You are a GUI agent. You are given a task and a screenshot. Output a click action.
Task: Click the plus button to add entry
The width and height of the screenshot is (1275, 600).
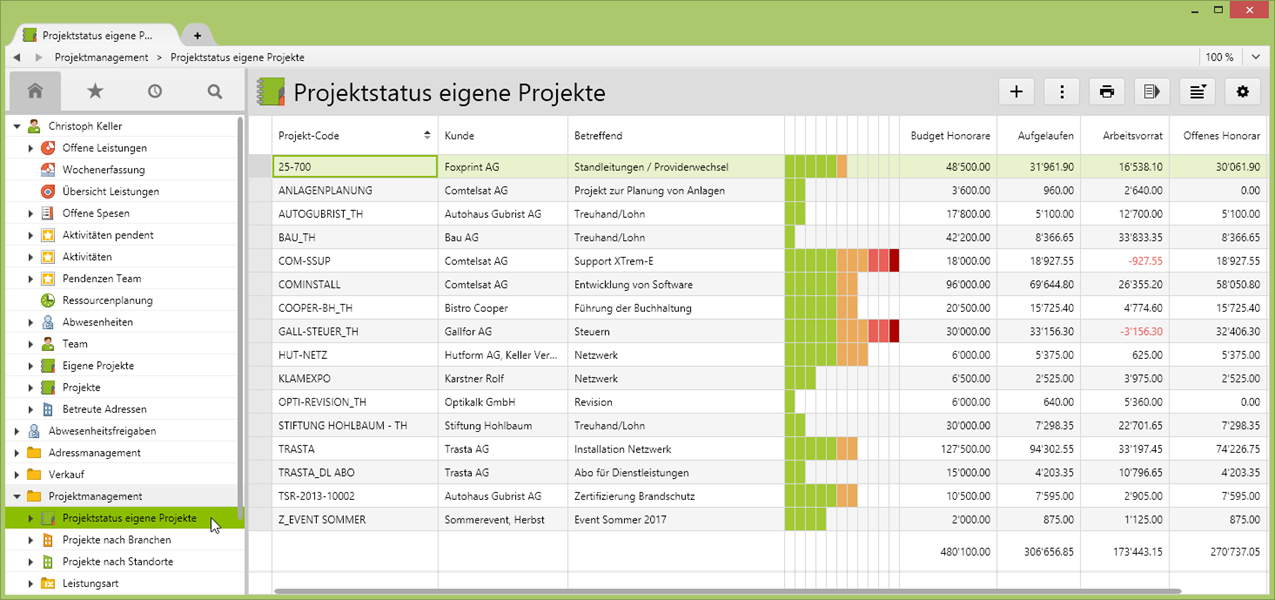[x=1016, y=92]
